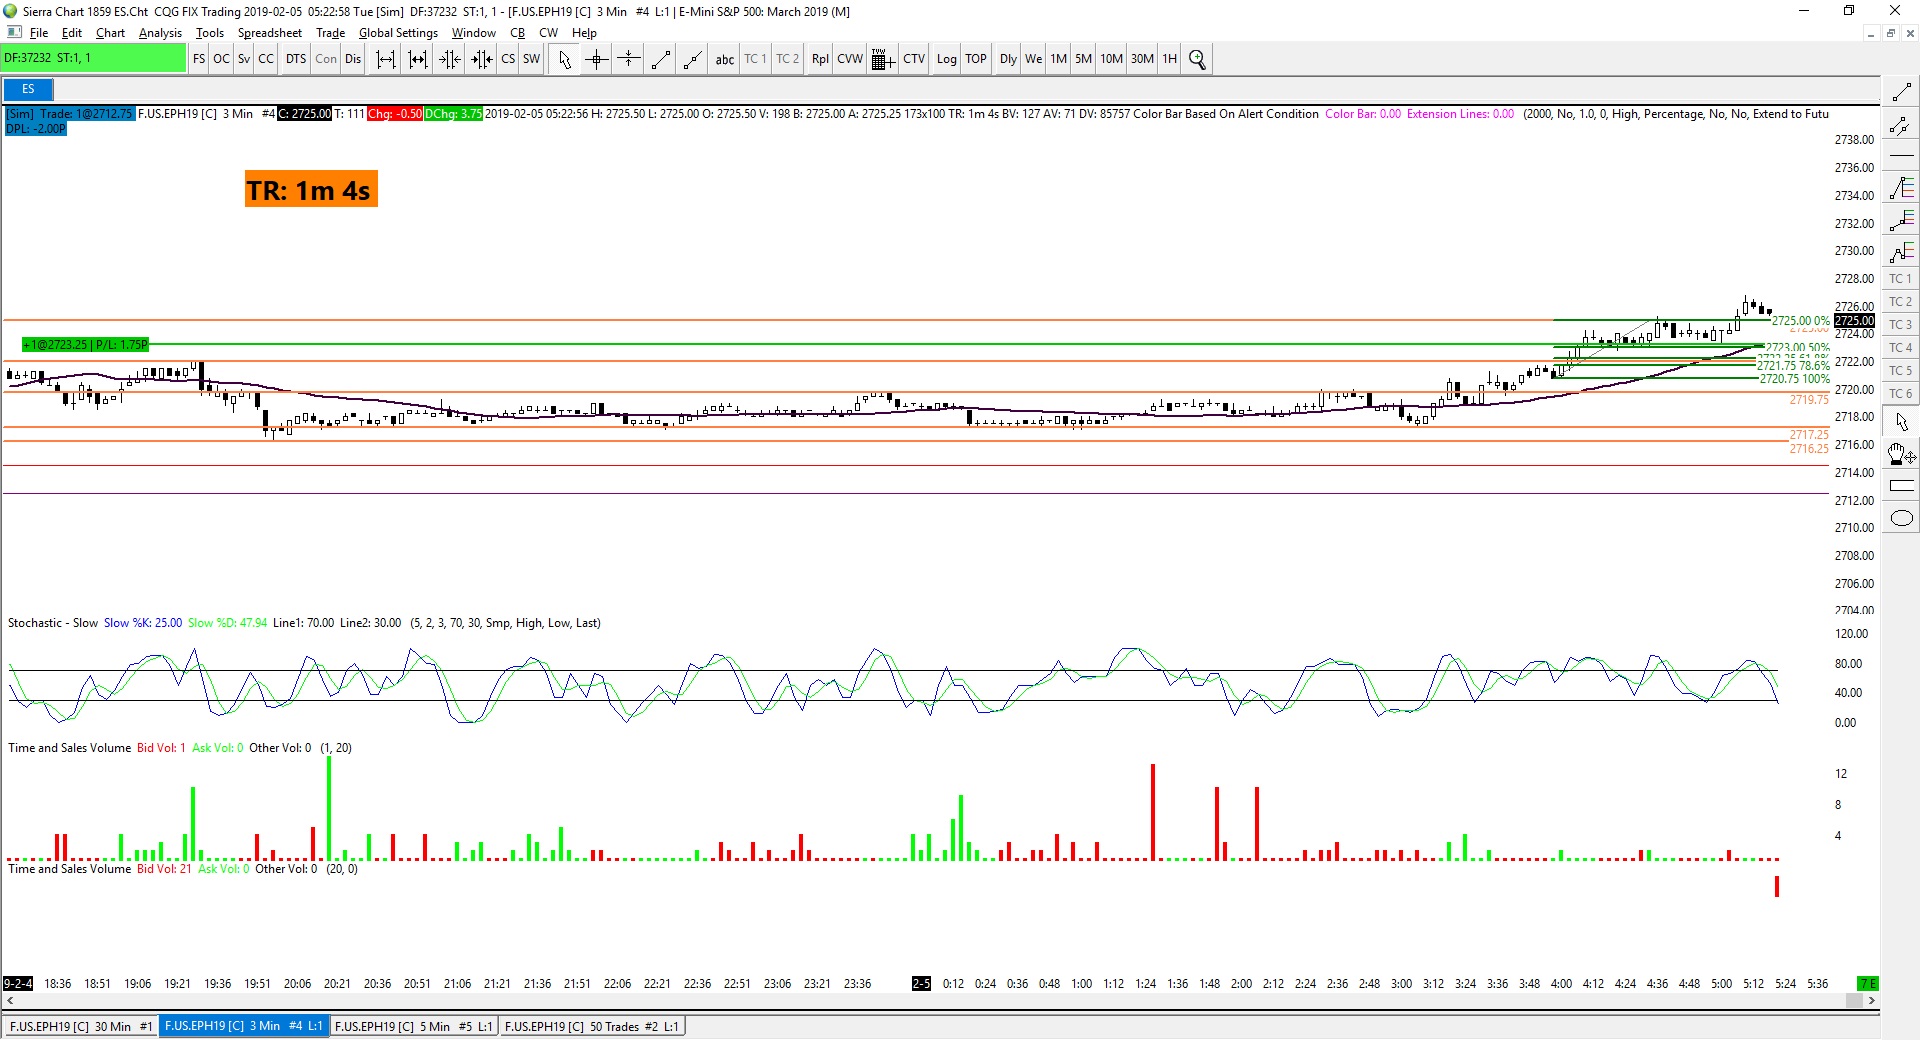This screenshot has width=1920, height=1040.
Task: Click the DTS button
Action: coord(296,59)
